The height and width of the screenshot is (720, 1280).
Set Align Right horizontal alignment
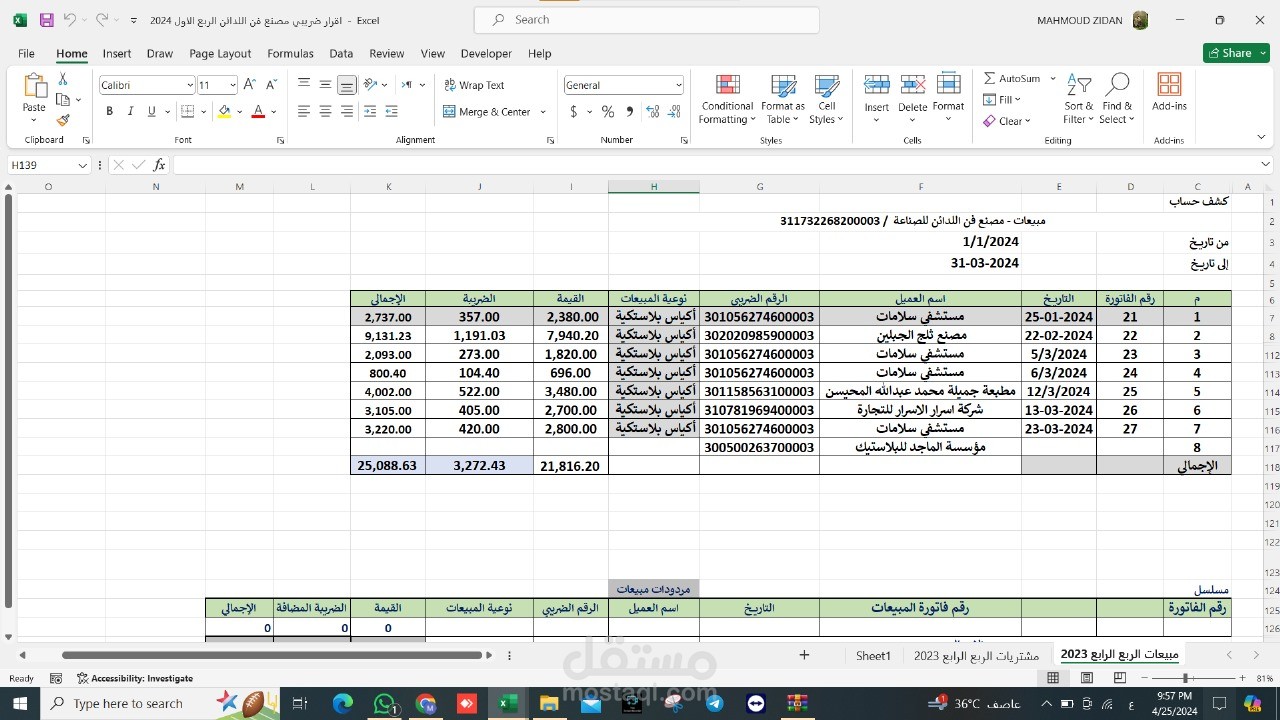346,112
